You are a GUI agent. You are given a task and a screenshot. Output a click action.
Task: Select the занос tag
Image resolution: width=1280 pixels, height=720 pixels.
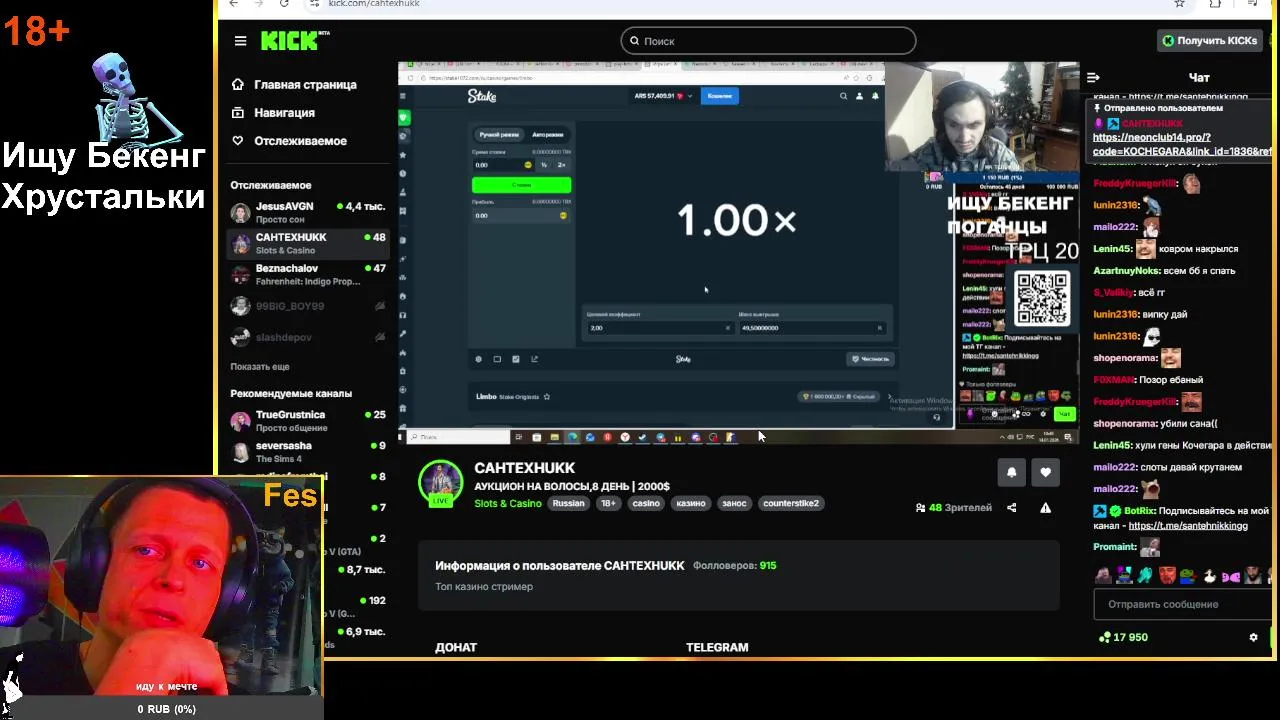pyautogui.click(x=734, y=503)
